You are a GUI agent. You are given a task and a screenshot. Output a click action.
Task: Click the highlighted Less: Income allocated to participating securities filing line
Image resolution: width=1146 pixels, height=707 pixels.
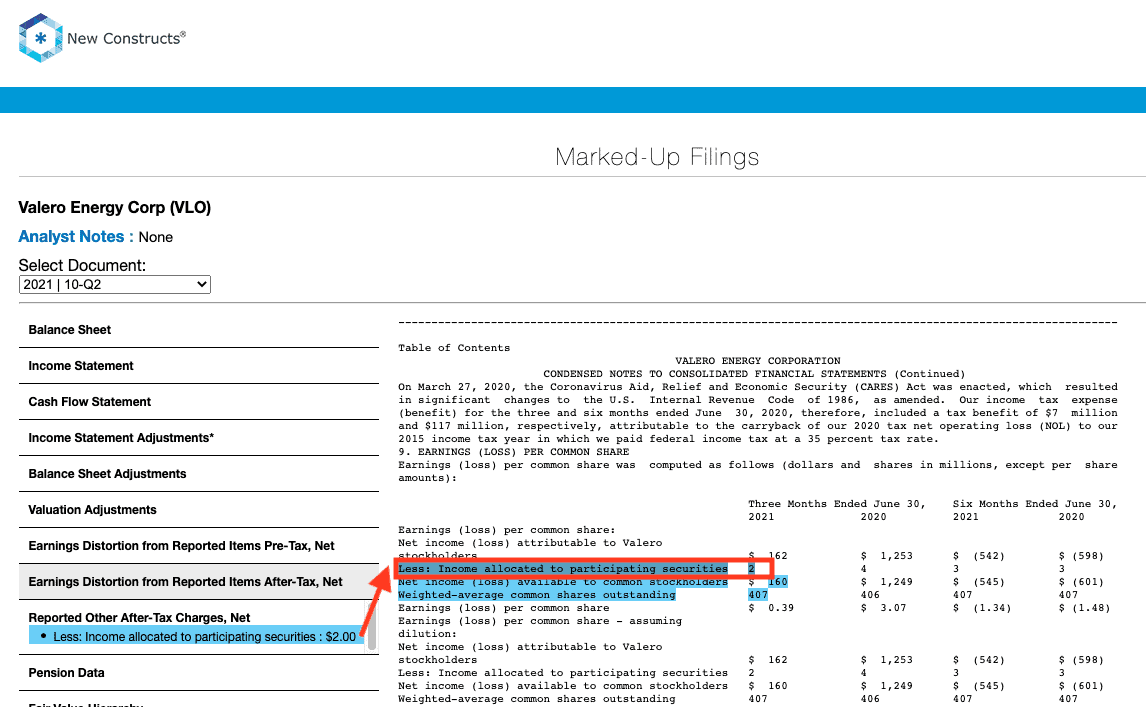click(x=563, y=569)
